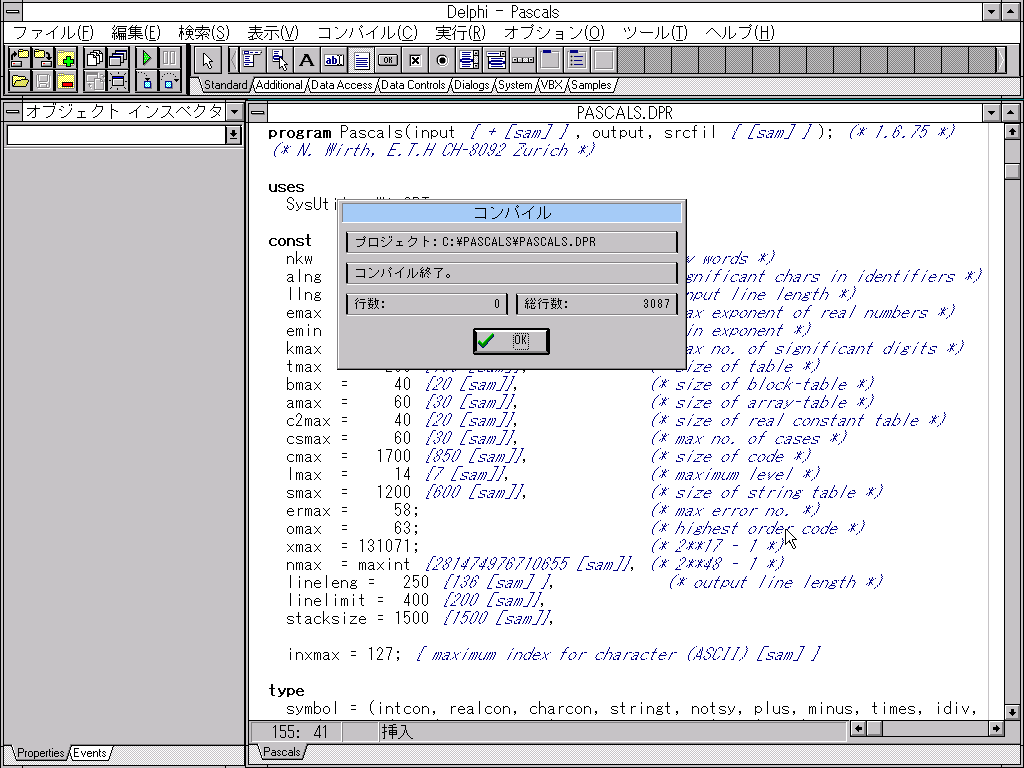1024x768 pixels.
Task: Pick the ListBox component icon
Action: 470,61
